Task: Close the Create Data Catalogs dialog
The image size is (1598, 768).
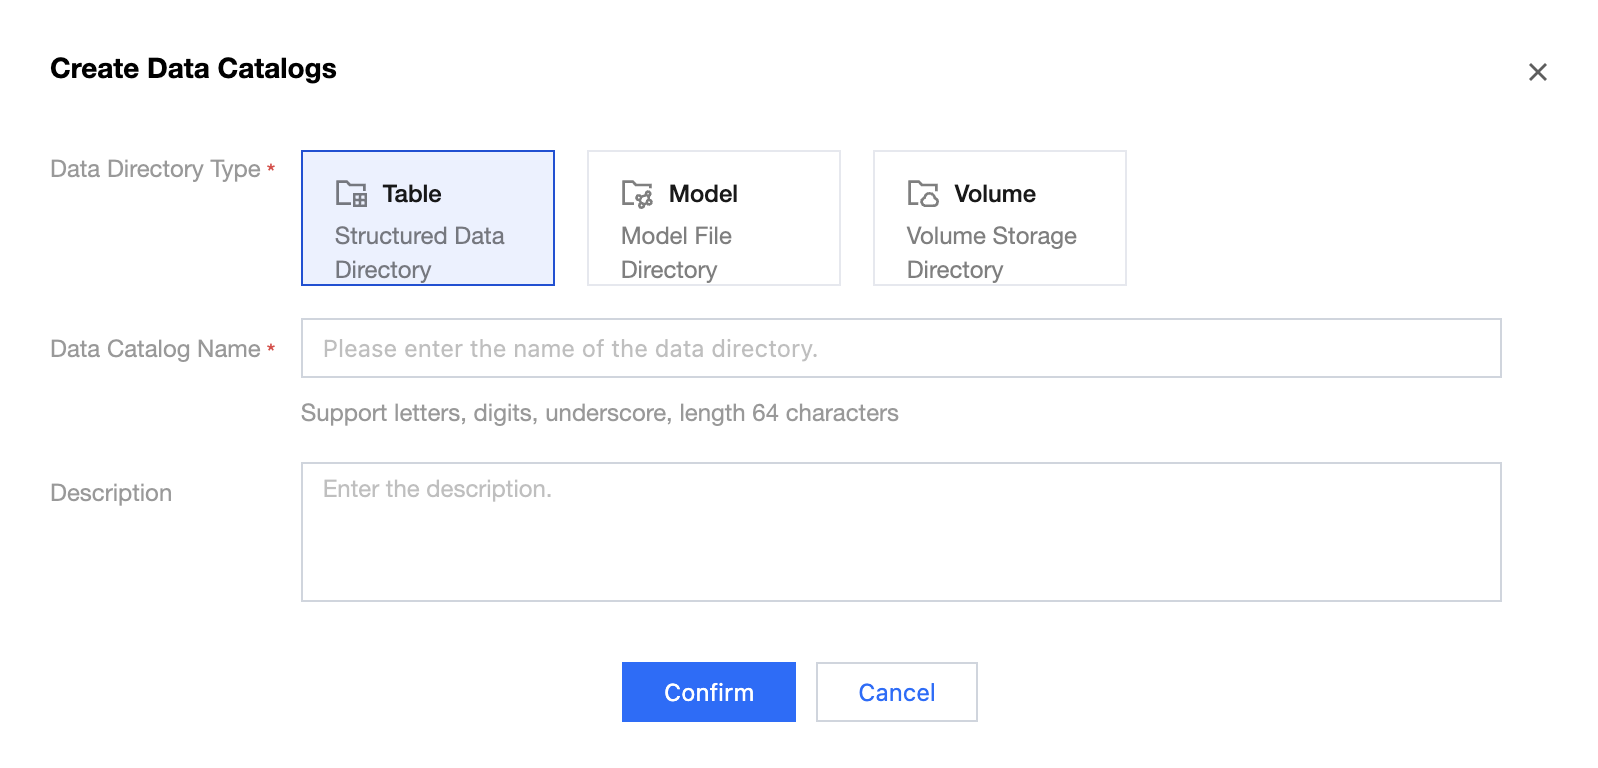Action: (1537, 72)
